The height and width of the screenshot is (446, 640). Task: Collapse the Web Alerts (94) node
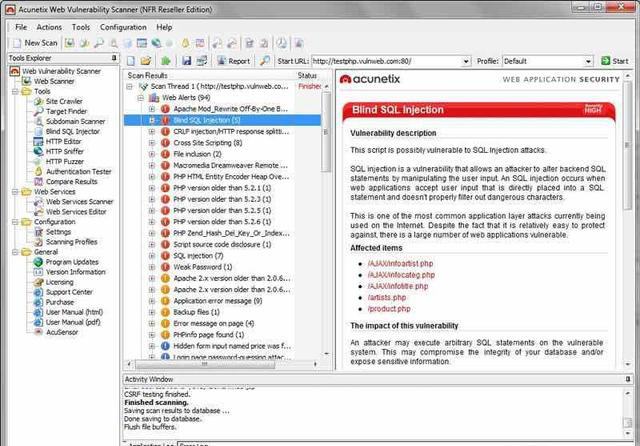click(x=140, y=98)
